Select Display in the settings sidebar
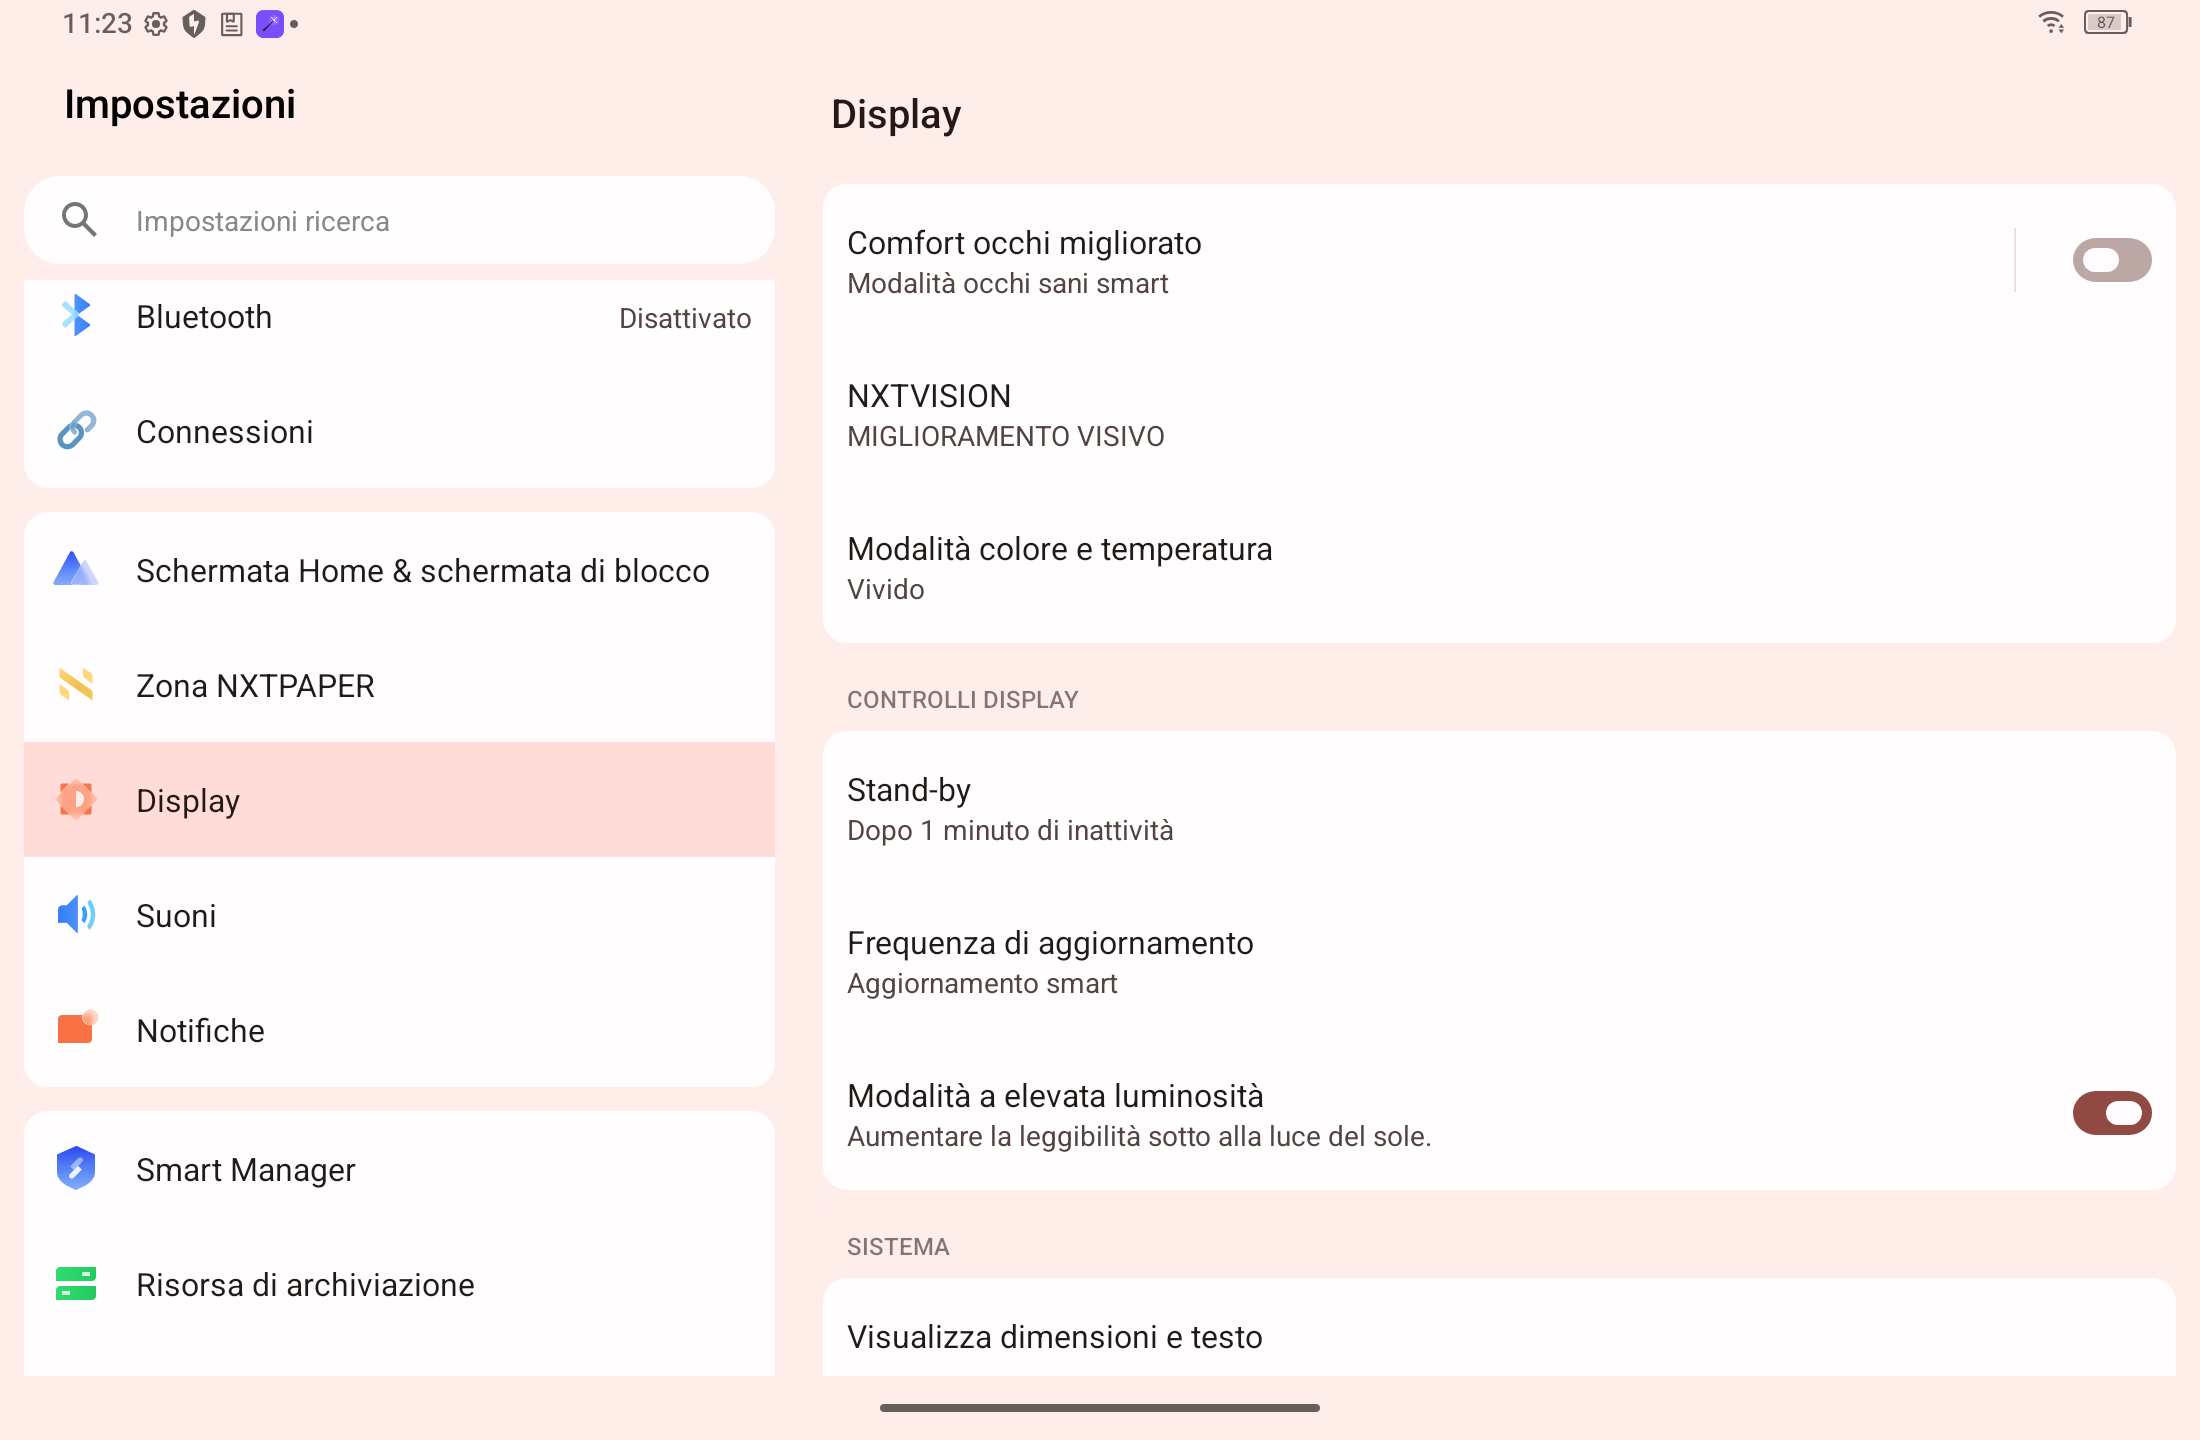 click(399, 800)
